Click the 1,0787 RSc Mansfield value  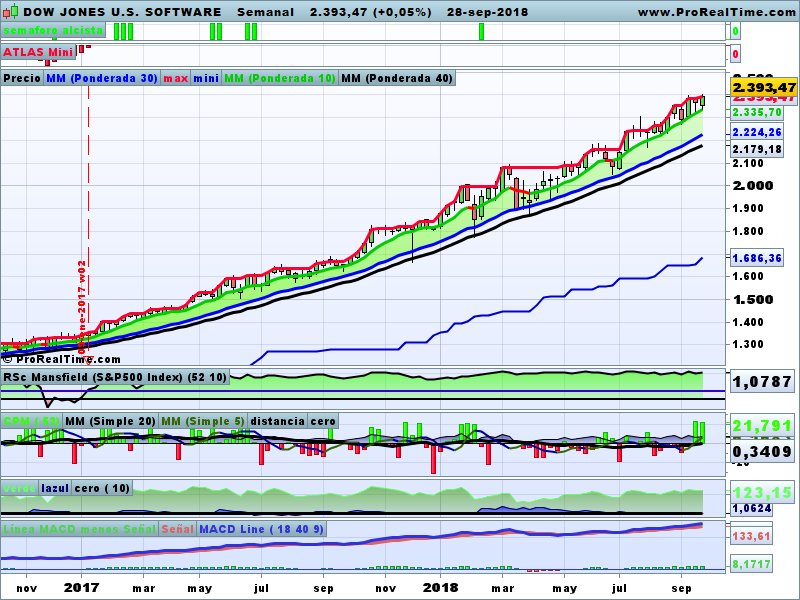[762, 381]
